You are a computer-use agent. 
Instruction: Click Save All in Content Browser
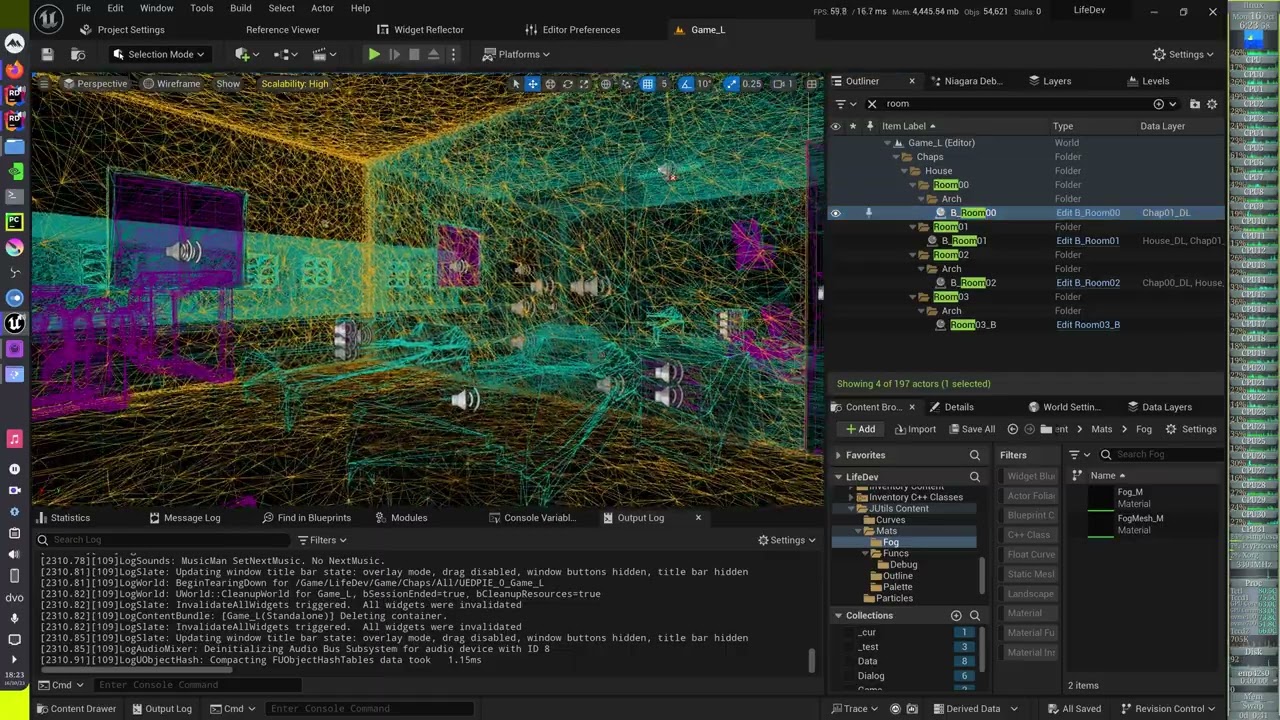[x=970, y=429]
